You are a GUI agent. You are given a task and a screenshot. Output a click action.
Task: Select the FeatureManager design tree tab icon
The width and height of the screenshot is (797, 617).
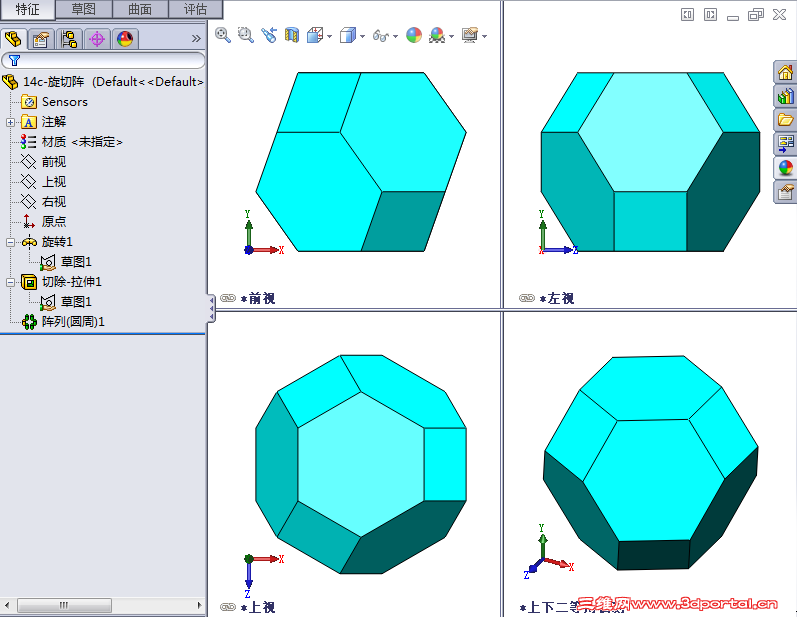[13, 39]
